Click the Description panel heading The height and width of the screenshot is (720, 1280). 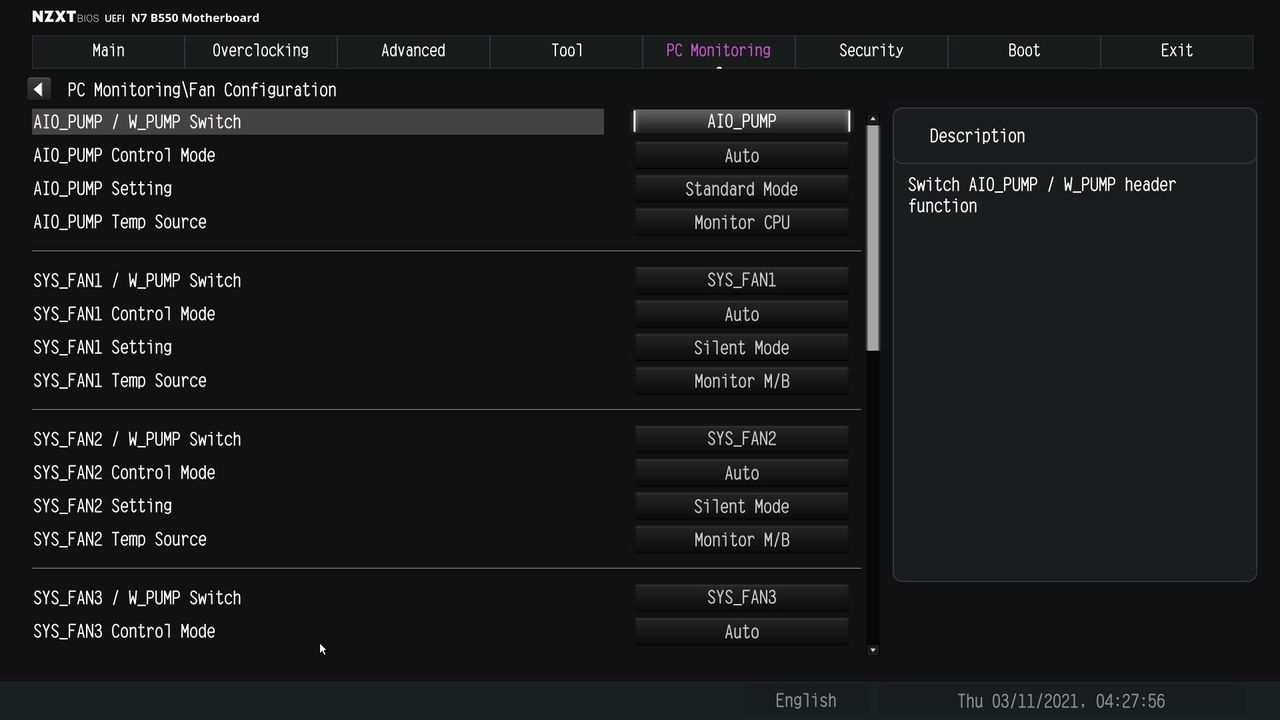point(977,136)
